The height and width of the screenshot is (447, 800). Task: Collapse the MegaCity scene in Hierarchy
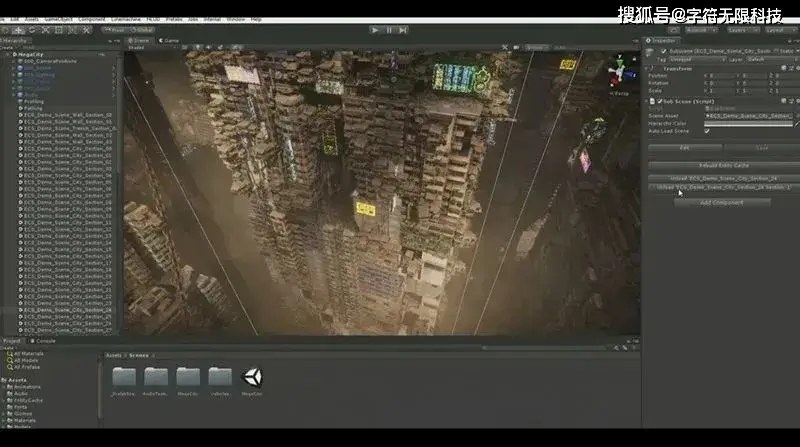tap(9, 54)
